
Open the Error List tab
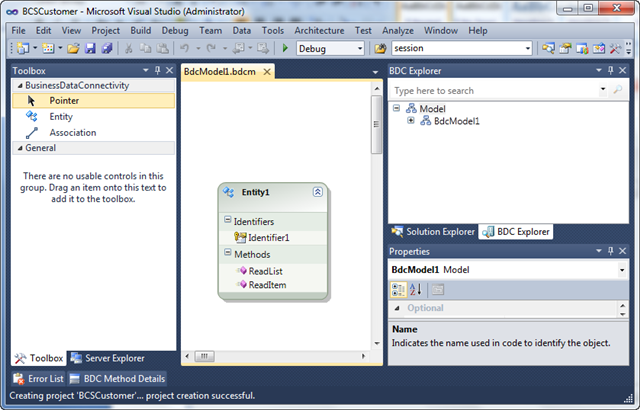click(38, 379)
